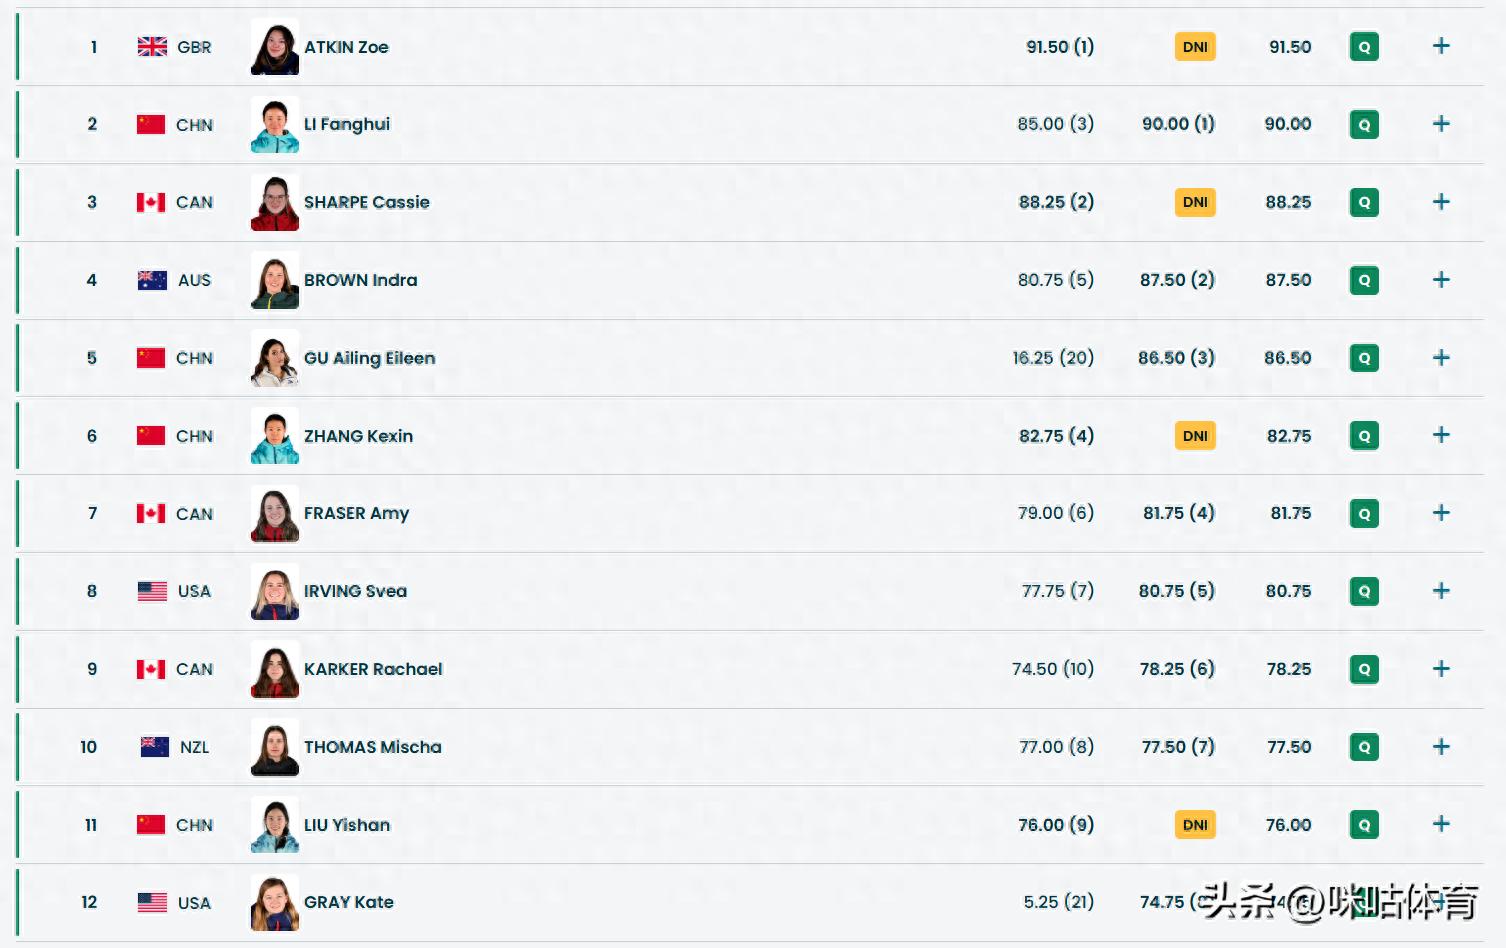The height and width of the screenshot is (948, 1506).
Task: Click the DNI badge in ATKIN Zoe's row
Action: (1195, 47)
